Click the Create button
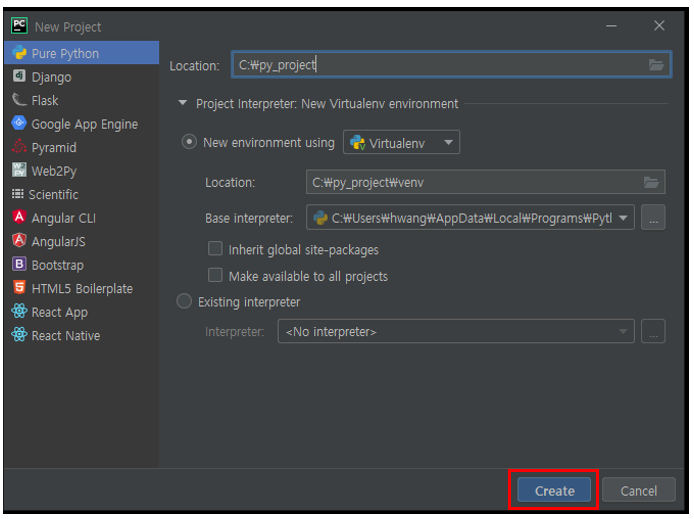 [554, 490]
